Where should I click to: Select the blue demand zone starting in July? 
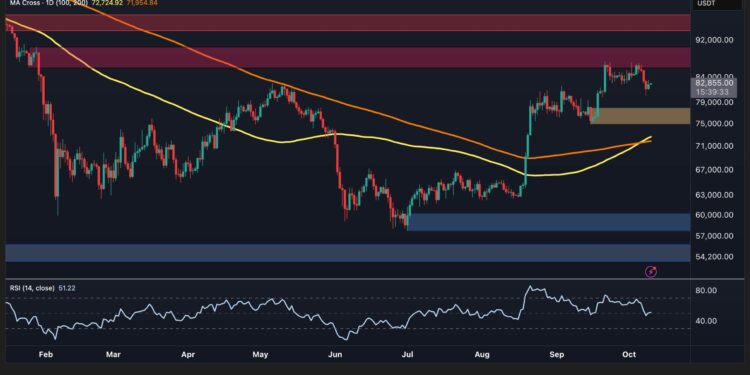[x=548, y=222]
